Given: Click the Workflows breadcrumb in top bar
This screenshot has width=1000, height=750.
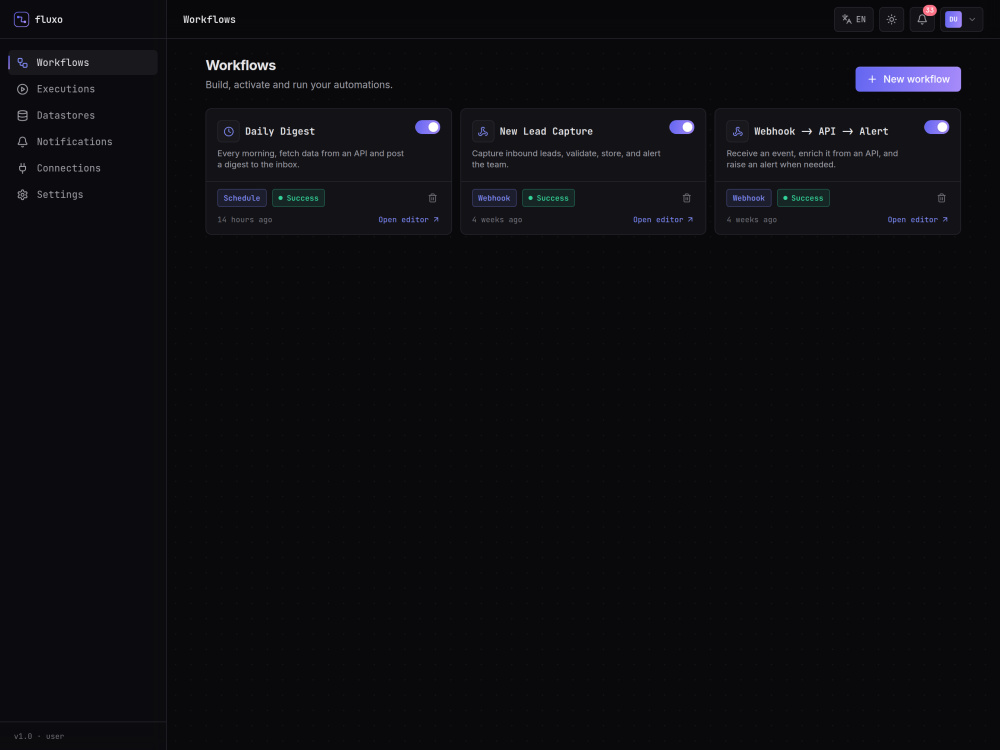Looking at the screenshot, I should pos(209,20).
